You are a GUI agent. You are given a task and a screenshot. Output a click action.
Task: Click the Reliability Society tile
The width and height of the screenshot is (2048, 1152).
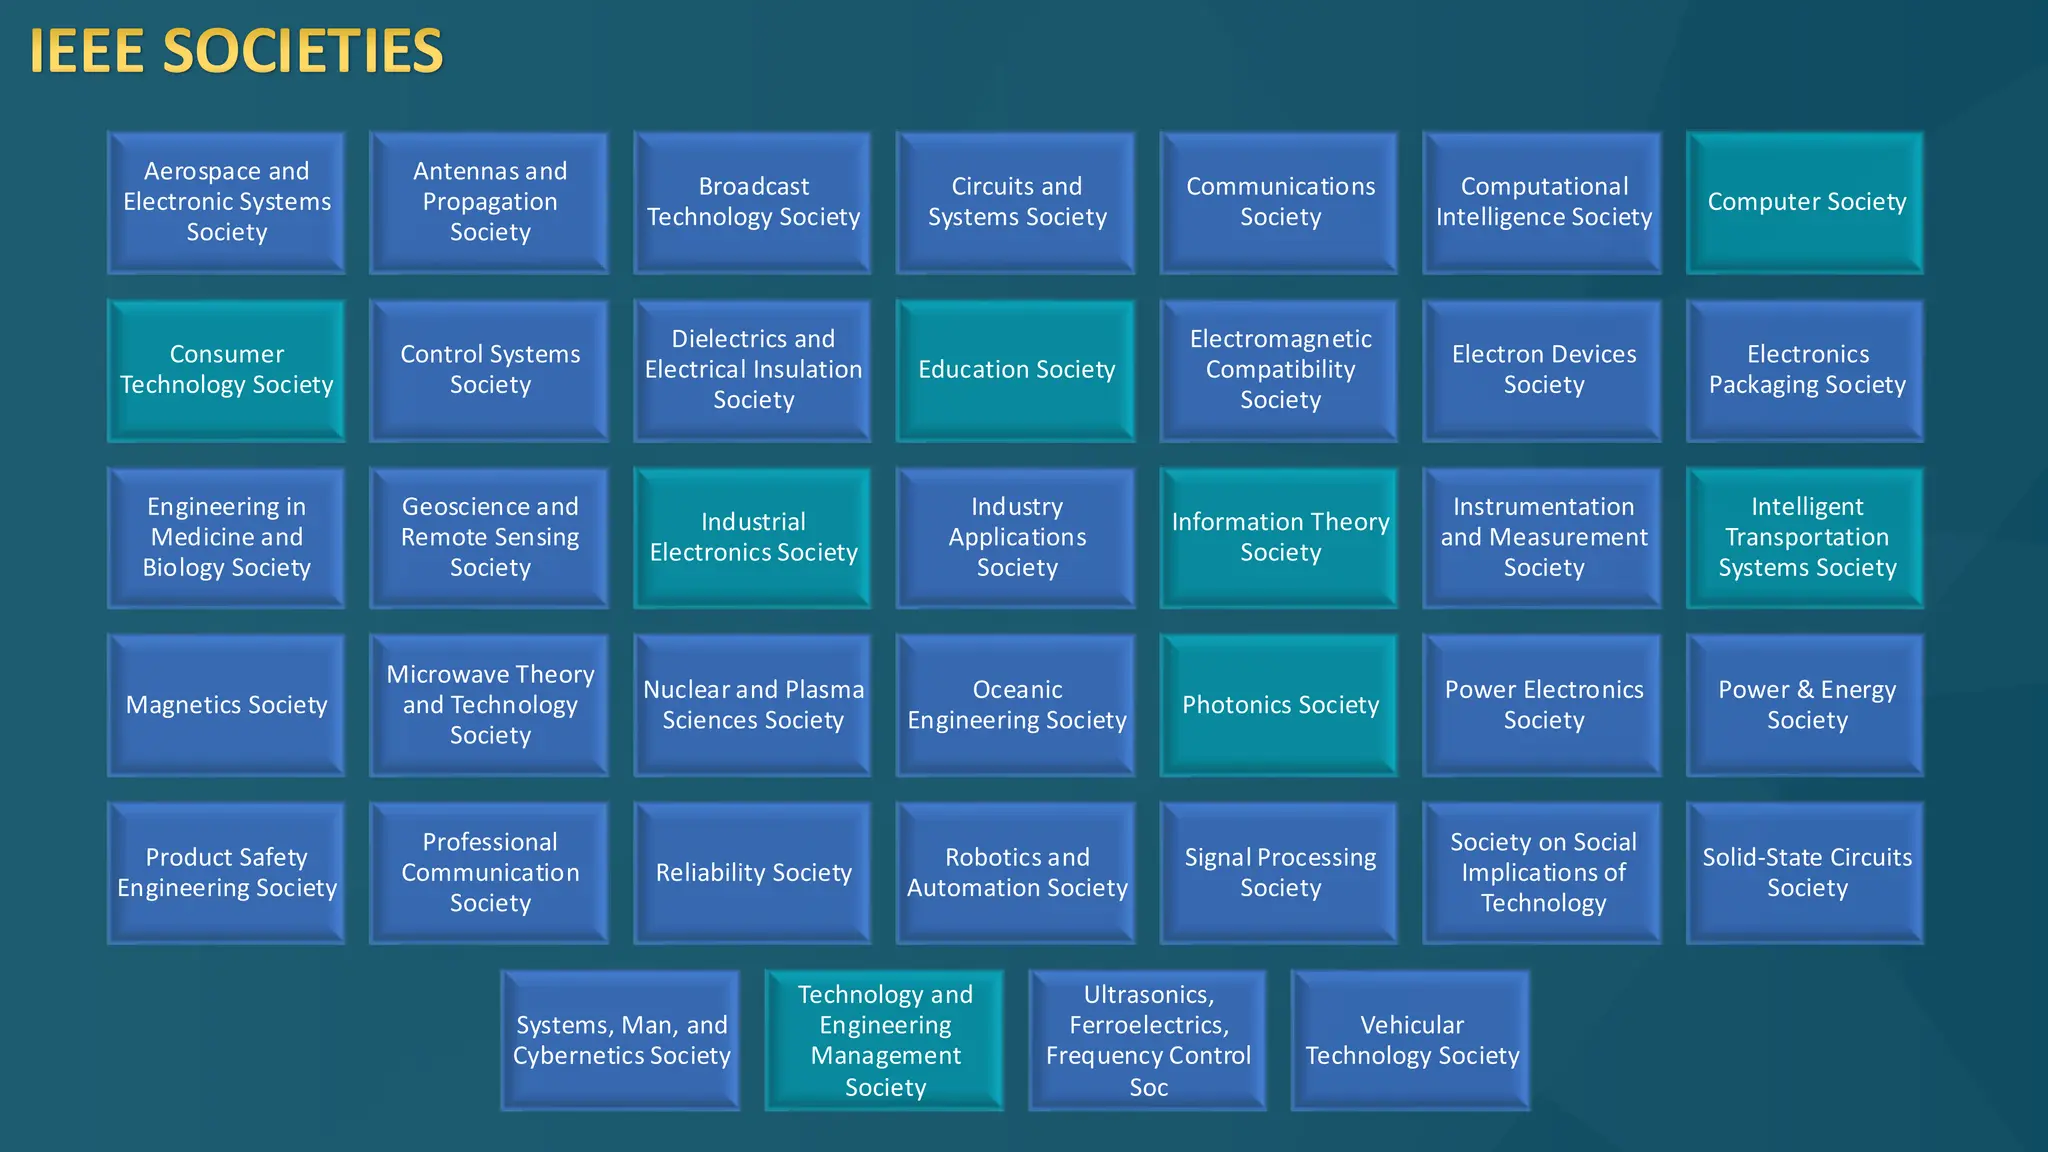[753, 873]
